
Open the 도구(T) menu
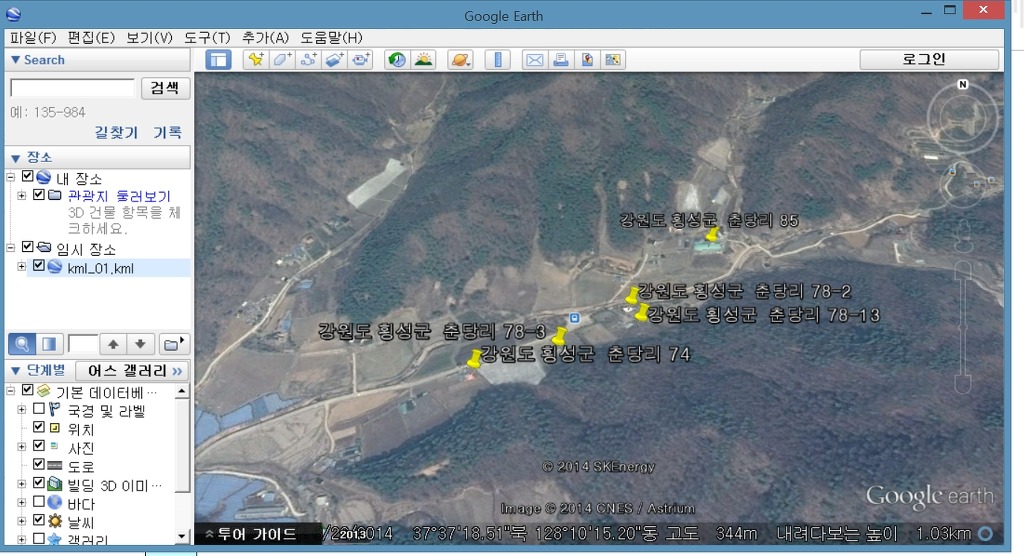tap(208, 38)
